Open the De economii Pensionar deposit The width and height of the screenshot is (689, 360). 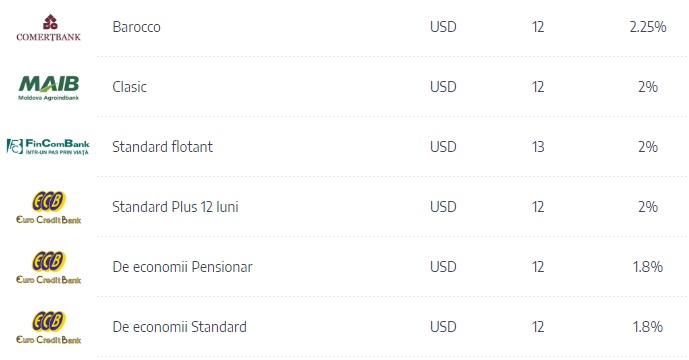[x=182, y=267]
